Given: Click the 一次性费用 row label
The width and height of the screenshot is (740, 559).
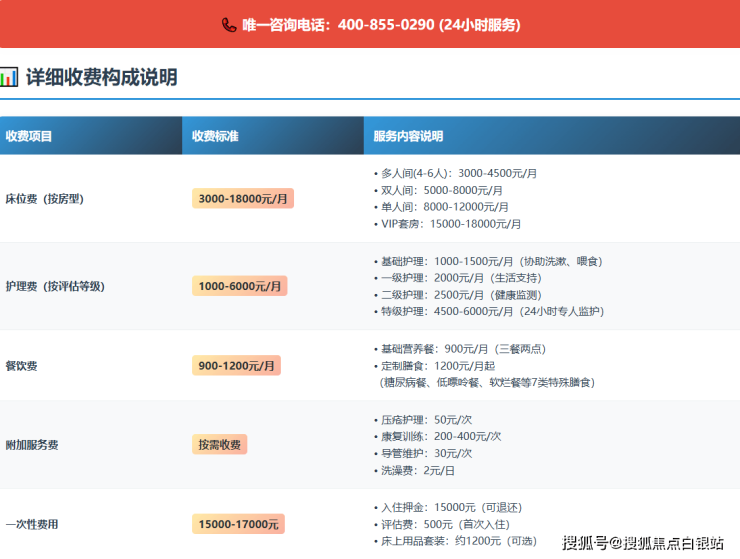Looking at the screenshot, I should click(x=32, y=524).
